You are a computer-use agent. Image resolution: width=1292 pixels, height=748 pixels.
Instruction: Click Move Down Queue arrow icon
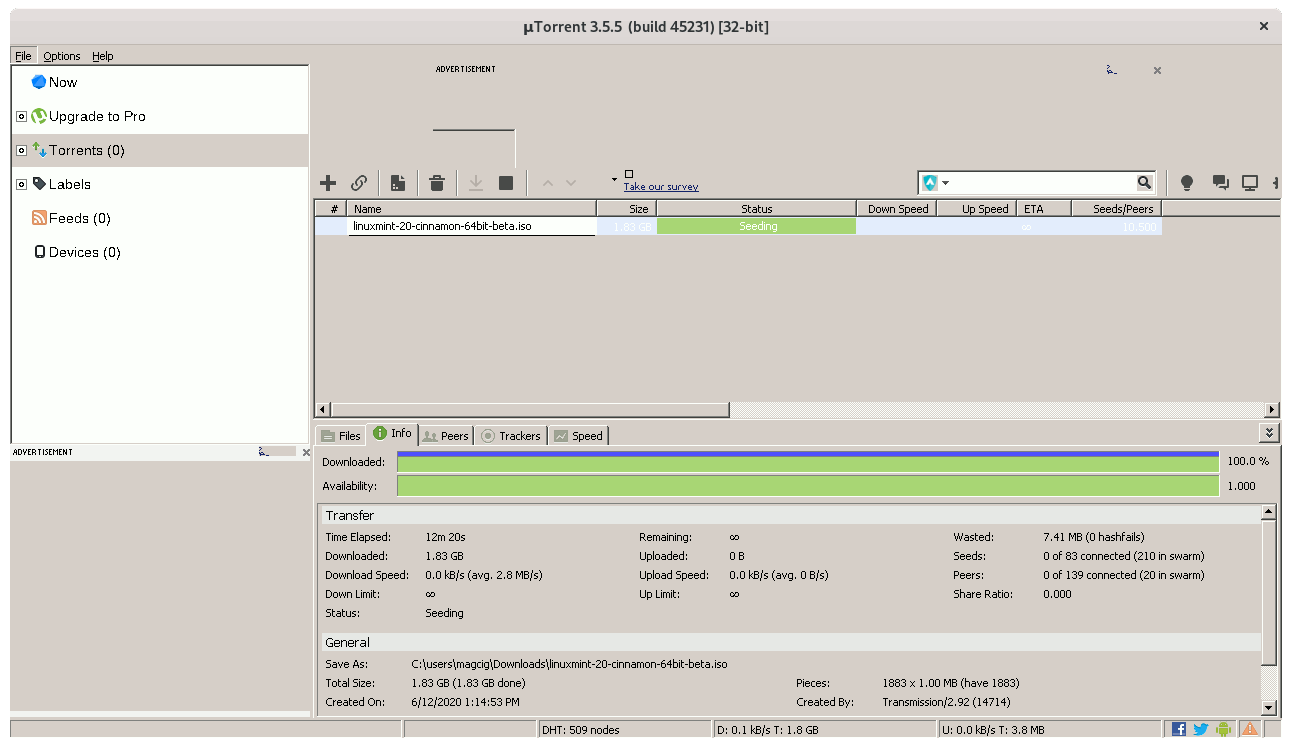[x=571, y=183]
